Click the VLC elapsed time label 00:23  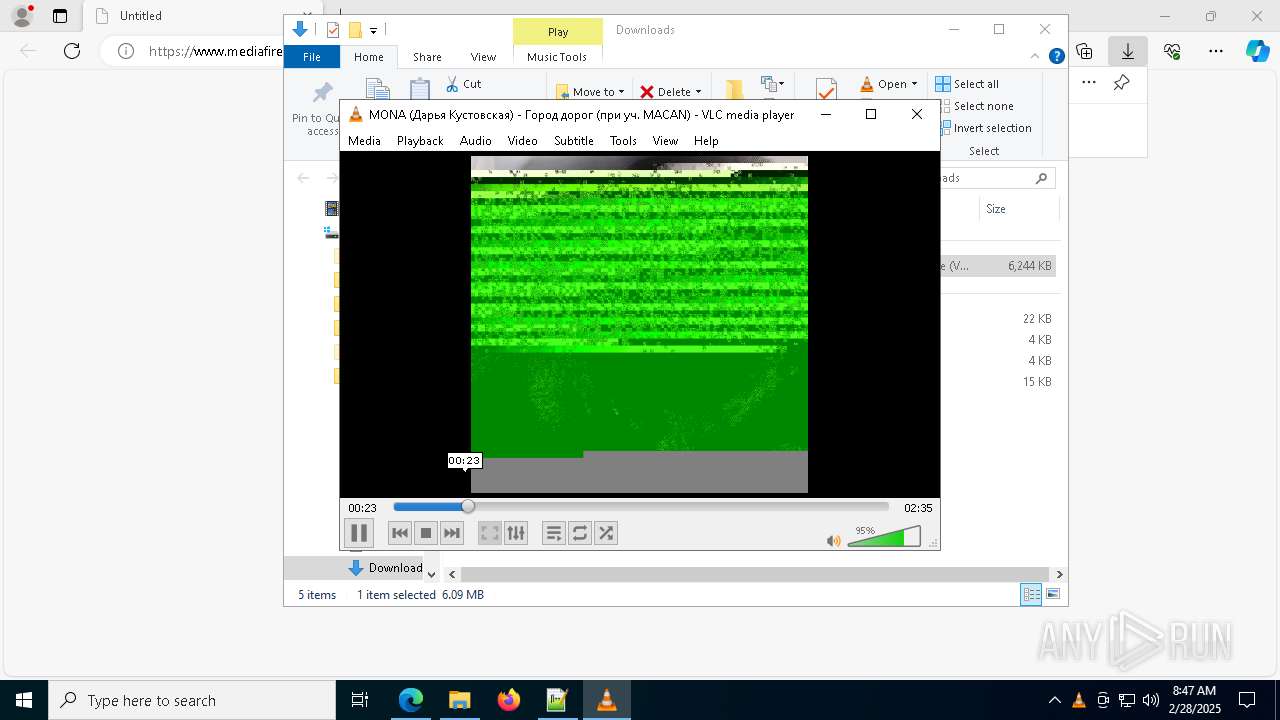(x=362, y=508)
